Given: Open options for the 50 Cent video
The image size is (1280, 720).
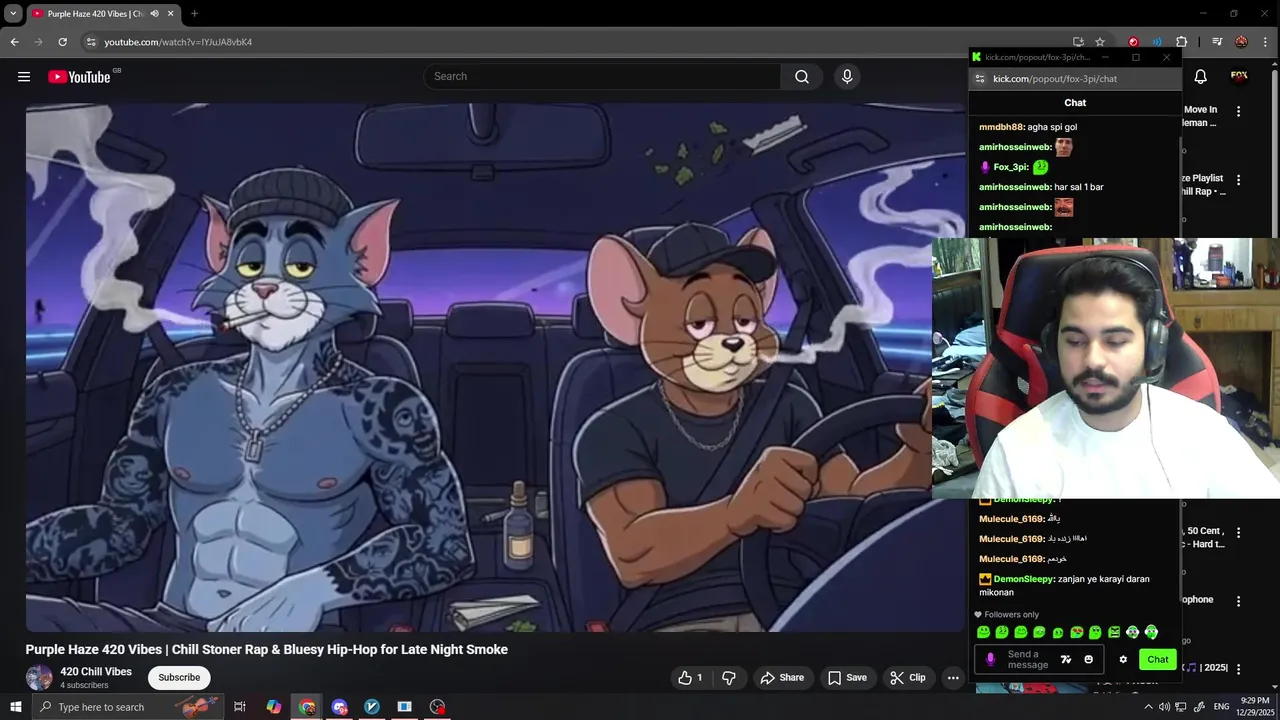Looking at the screenshot, I should click(1238, 533).
